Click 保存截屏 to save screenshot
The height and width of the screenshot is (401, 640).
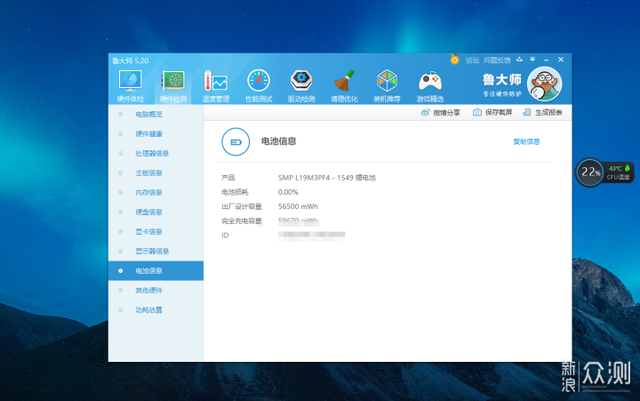pos(492,112)
